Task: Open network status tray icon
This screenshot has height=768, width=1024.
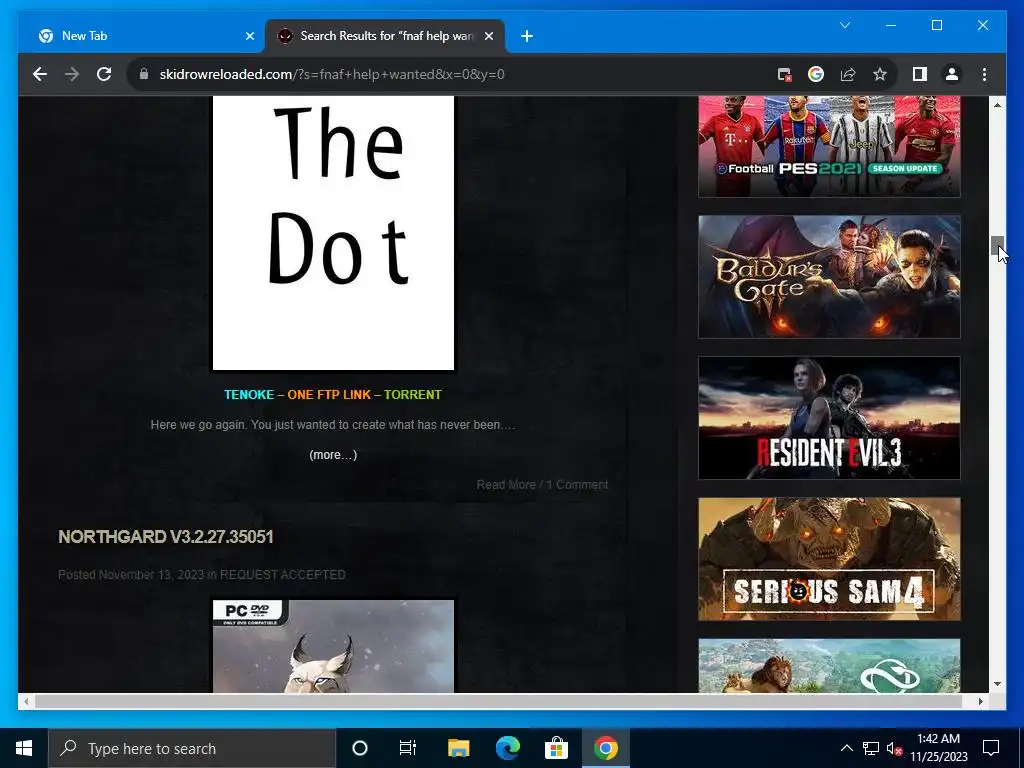Action: [871, 748]
